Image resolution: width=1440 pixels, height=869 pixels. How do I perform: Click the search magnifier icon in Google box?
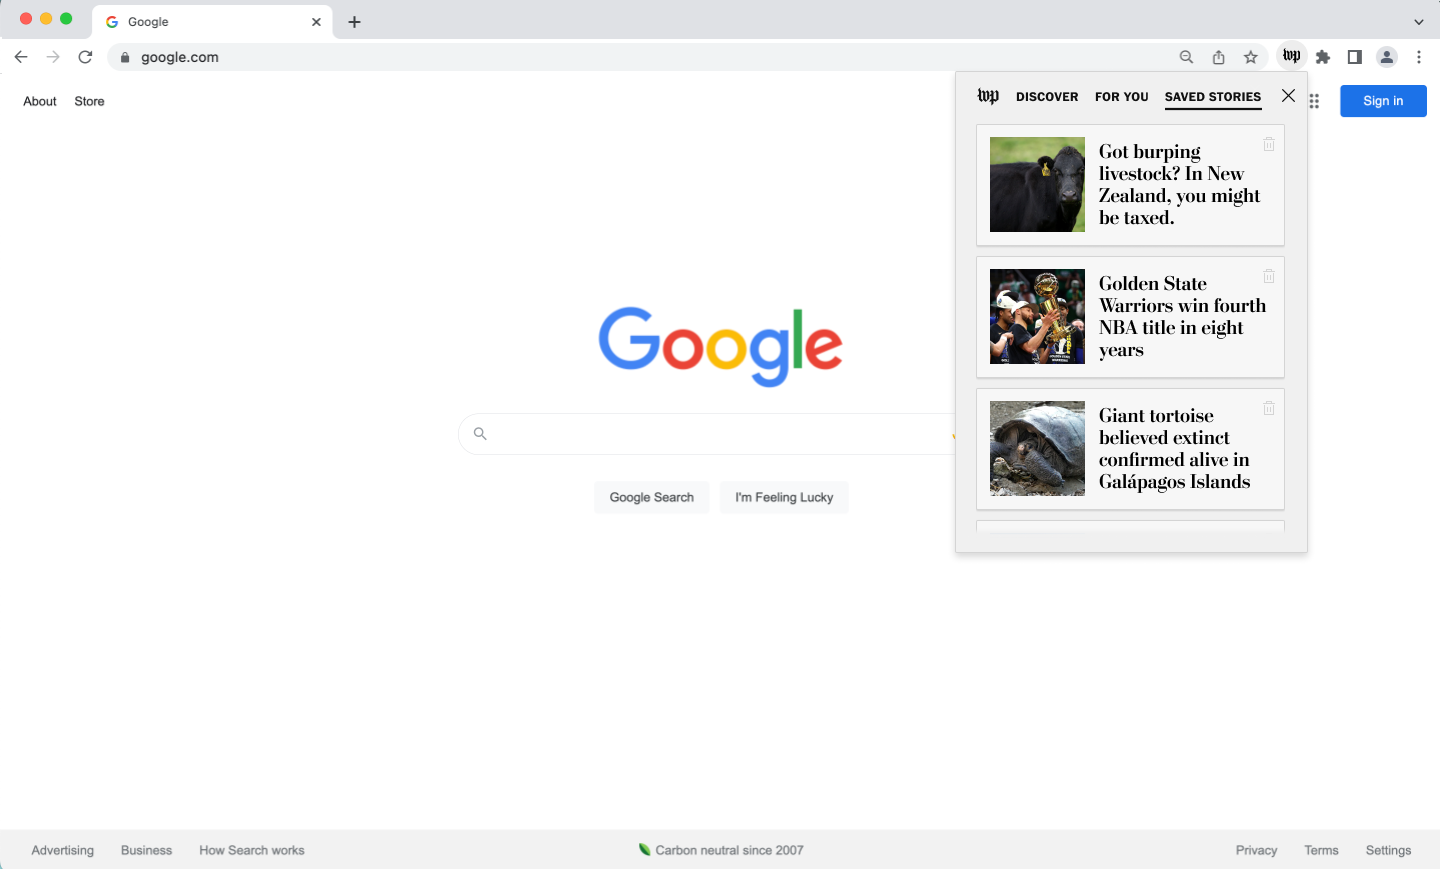tap(480, 433)
